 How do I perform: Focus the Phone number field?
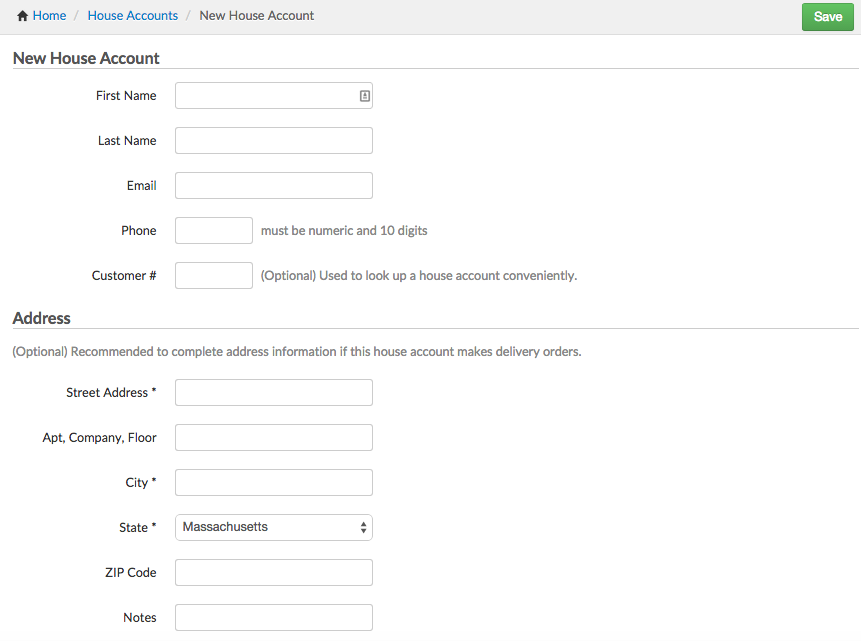click(213, 231)
